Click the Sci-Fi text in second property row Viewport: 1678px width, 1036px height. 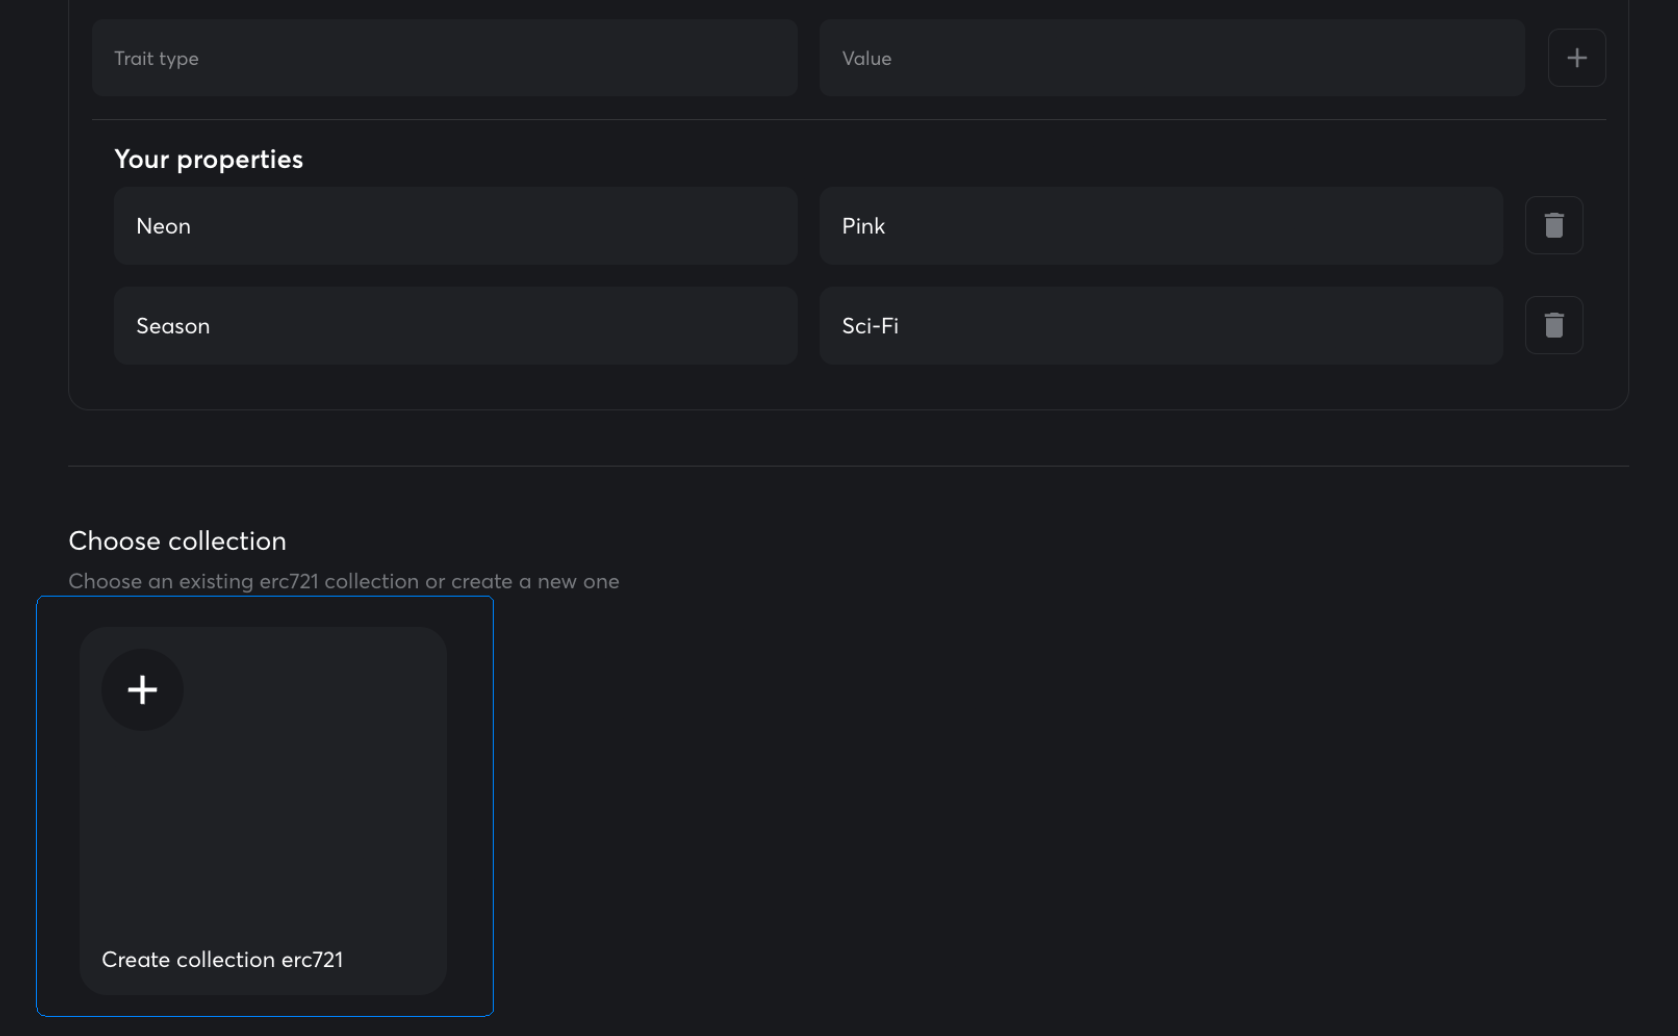[870, 327]
